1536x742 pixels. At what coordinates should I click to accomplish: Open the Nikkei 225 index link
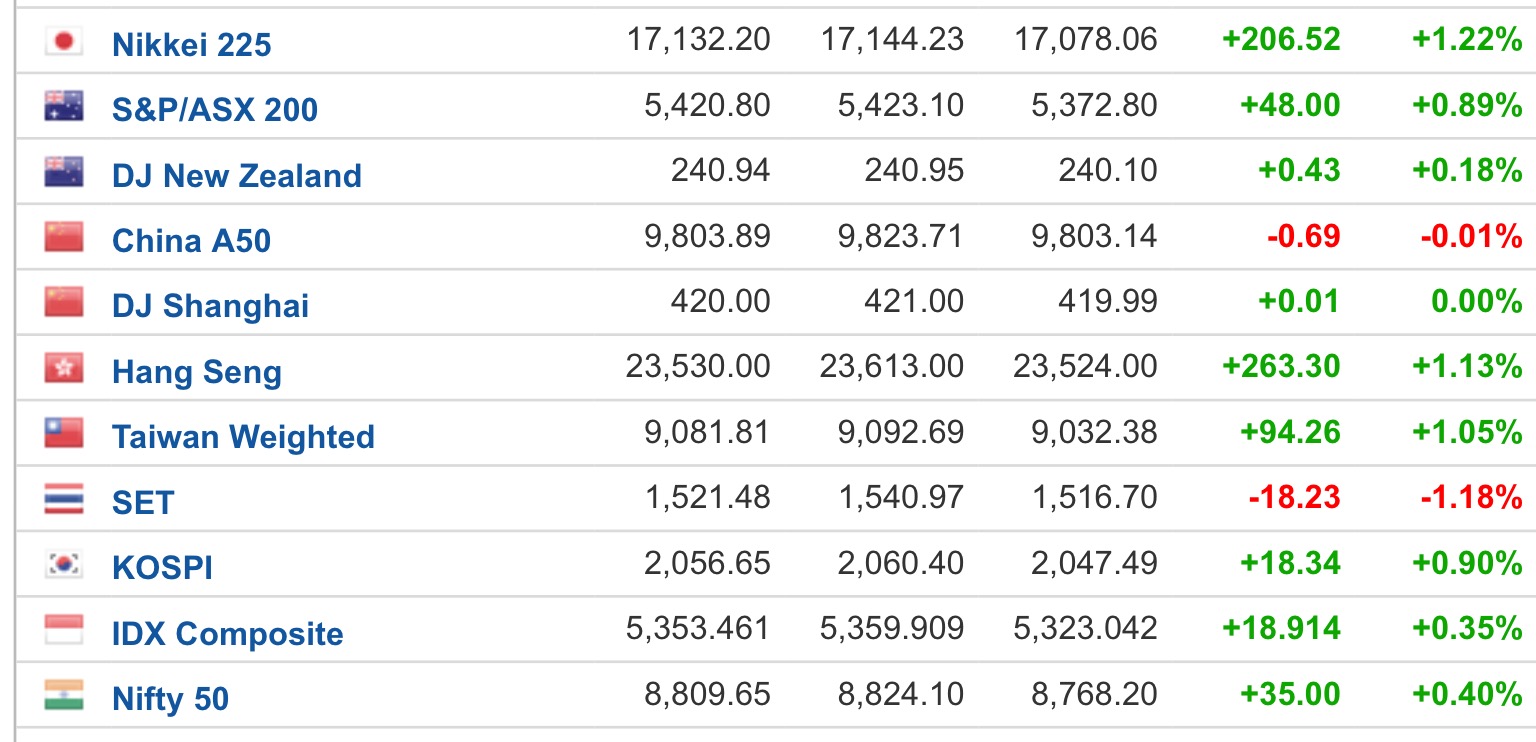[x=191, y=44]
